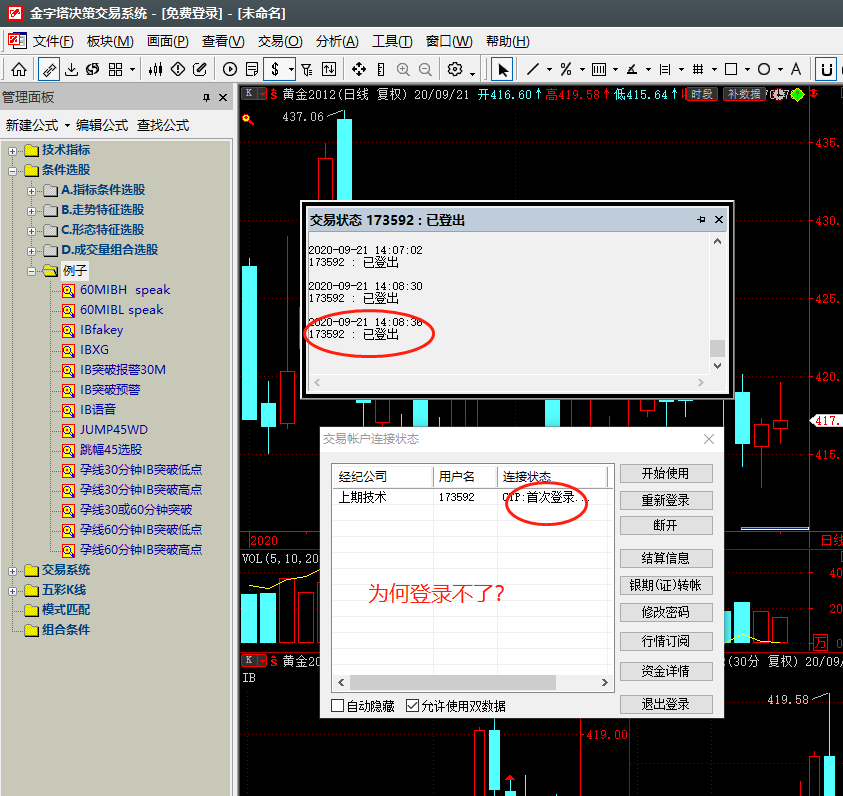This screenshot has width=843, height=796.
Task: Open the 分析(A) menu
Action: coord(337,41)
